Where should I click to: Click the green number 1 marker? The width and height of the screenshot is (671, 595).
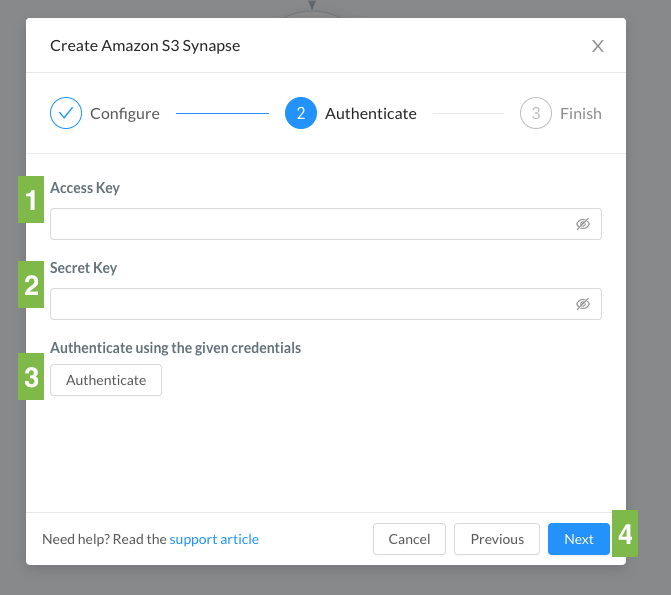tap(31, 199)
